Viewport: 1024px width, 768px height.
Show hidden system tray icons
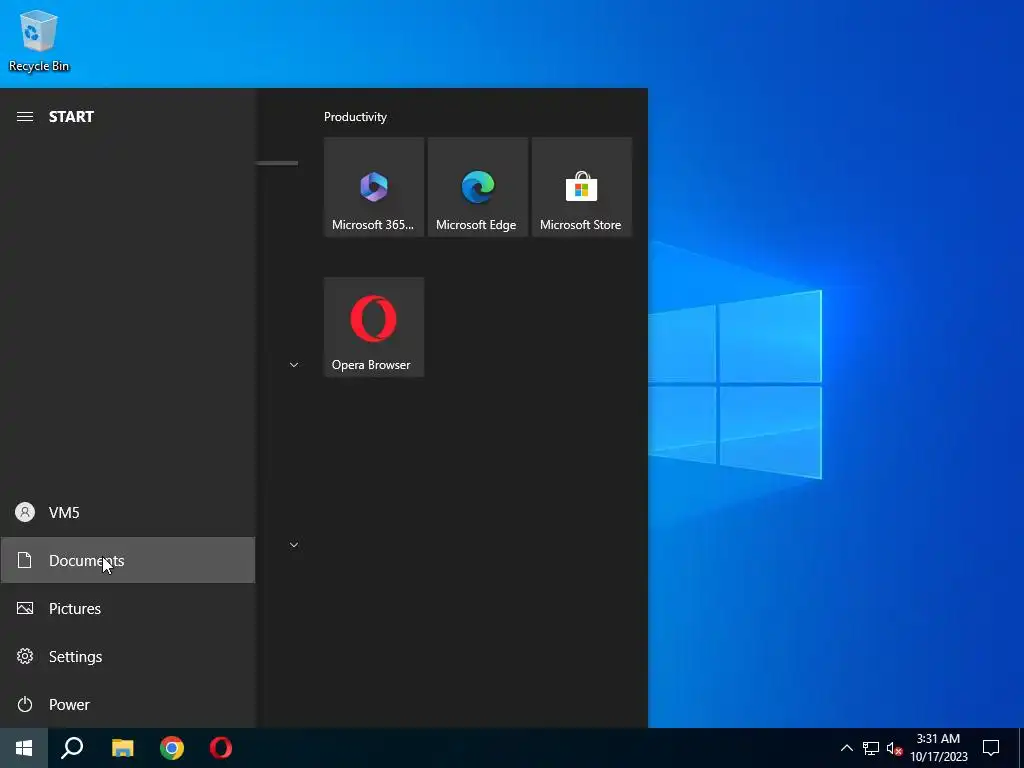[846, 748]
